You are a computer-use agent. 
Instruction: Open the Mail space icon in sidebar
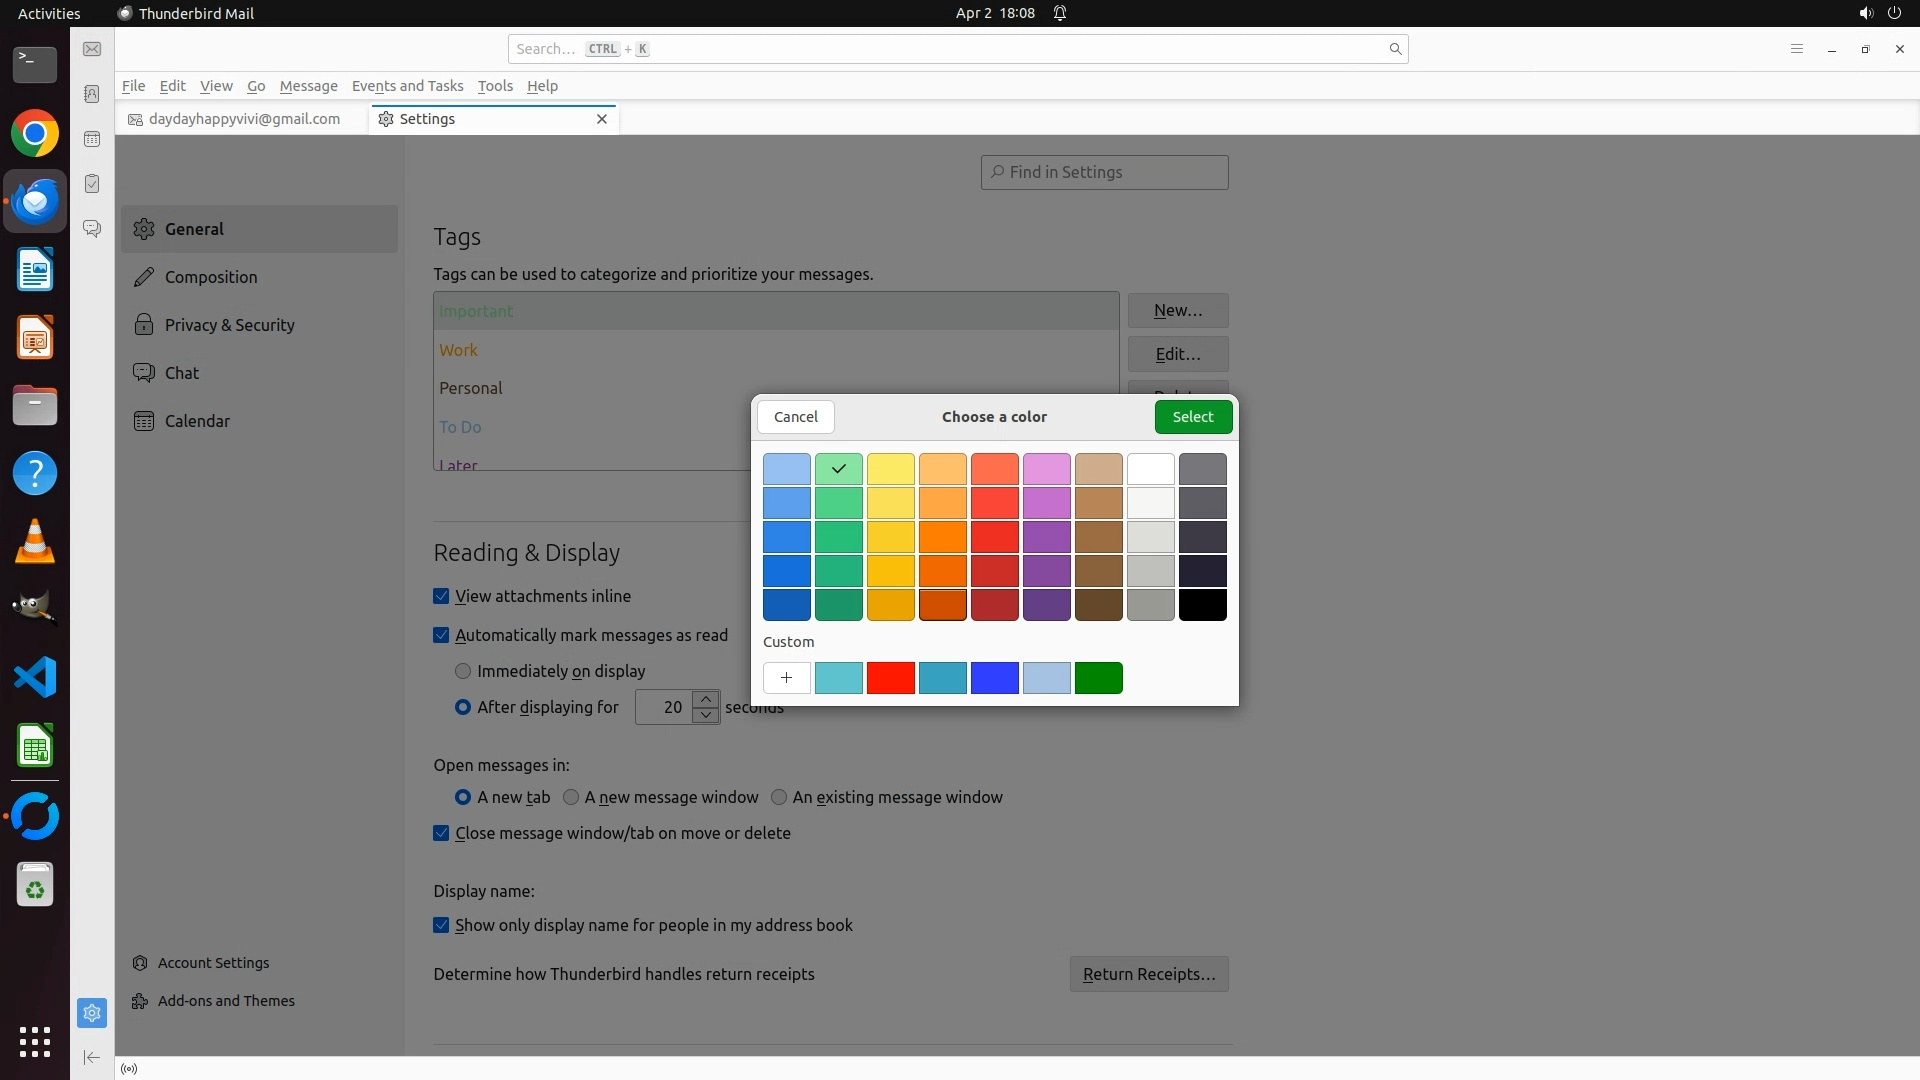pos(92,49)
